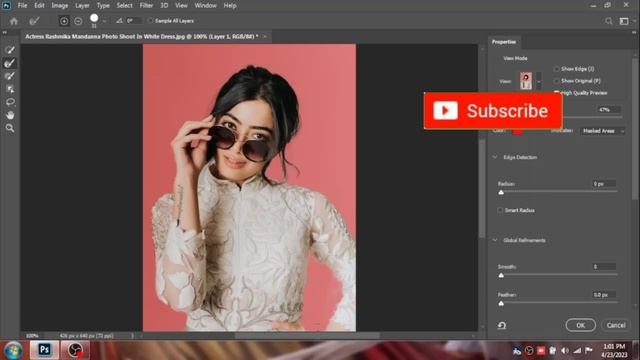Open the View mode thumbnail dropdown arrow
Viewport: 640px width, 360px height.
pos(539,81)
